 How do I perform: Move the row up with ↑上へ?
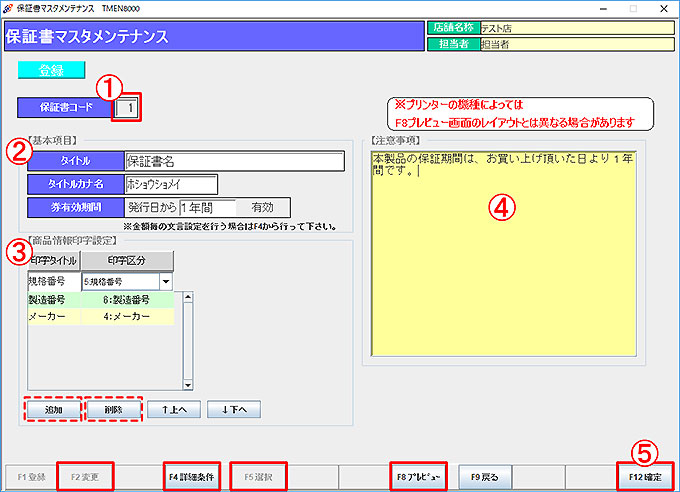(174, 410)
